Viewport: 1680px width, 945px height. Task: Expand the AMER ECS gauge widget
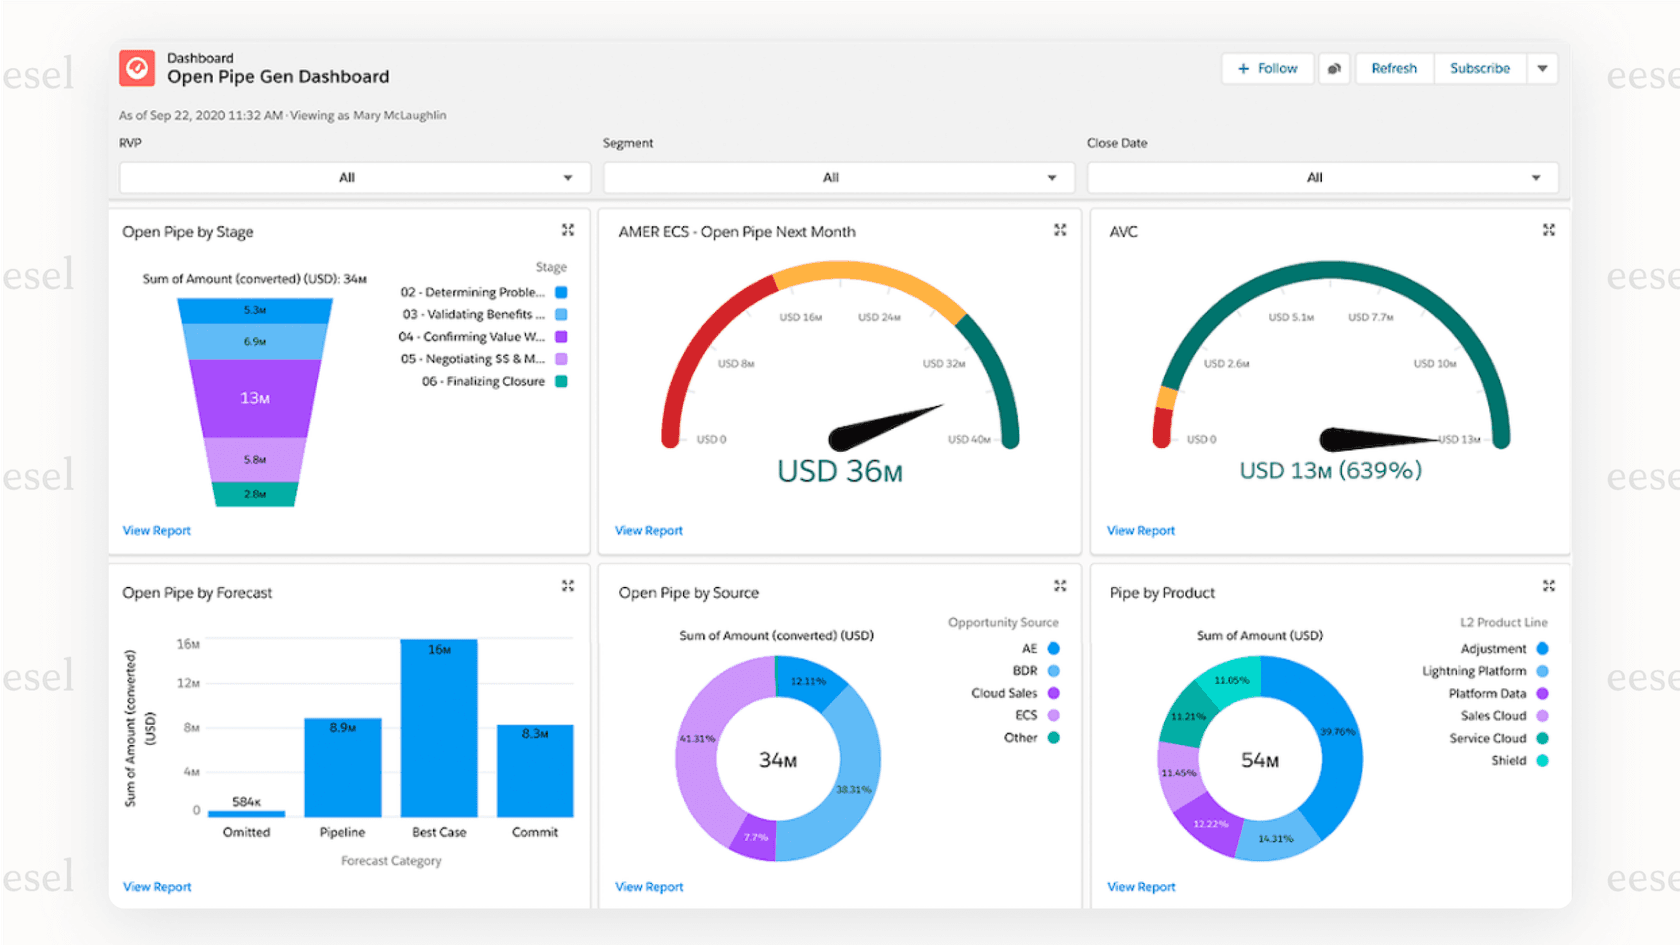coord(1060,230)
